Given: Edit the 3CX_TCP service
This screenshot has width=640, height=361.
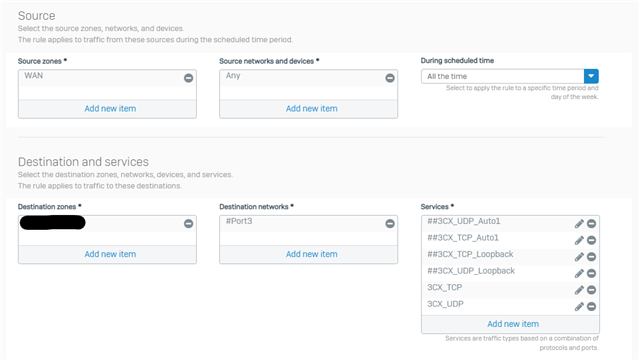Looking at the screenshot, I should [x=579, y=290].
